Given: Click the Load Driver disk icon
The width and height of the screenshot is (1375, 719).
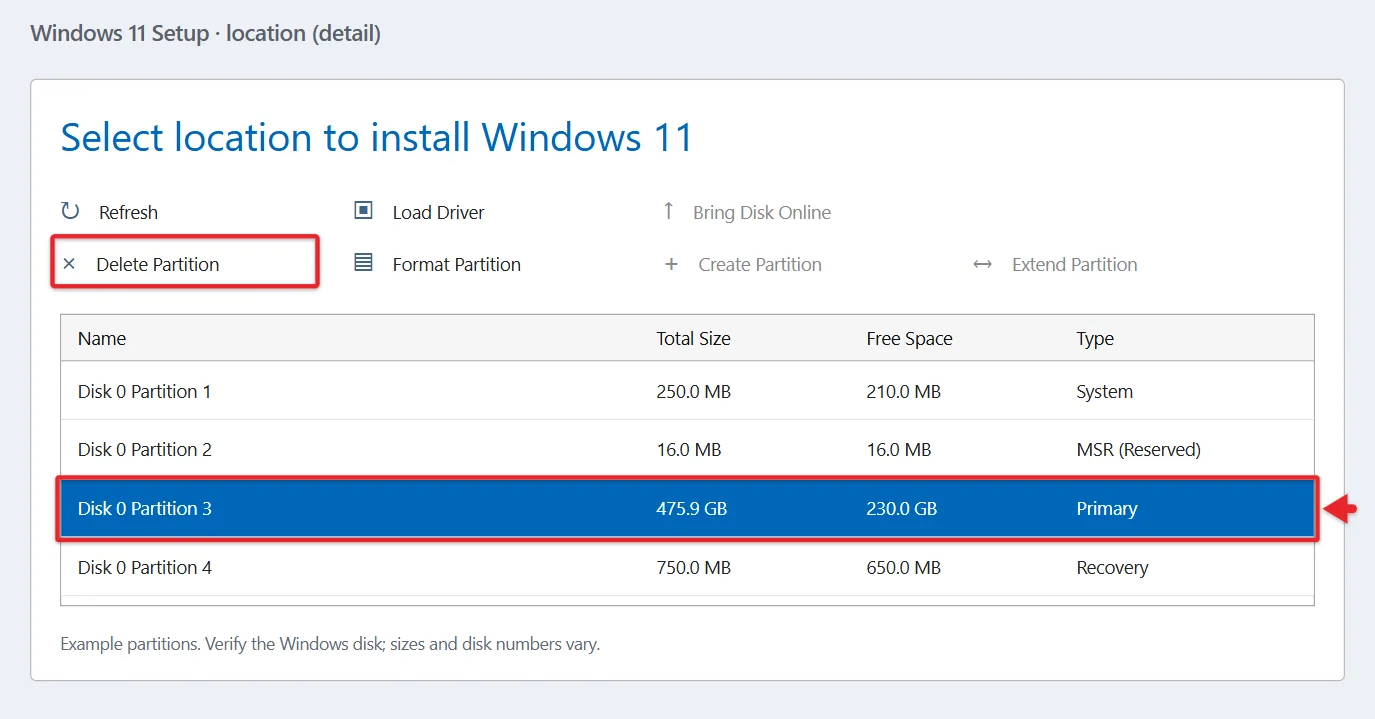Looking at the screenshot, I should click(x=363, y=211).
